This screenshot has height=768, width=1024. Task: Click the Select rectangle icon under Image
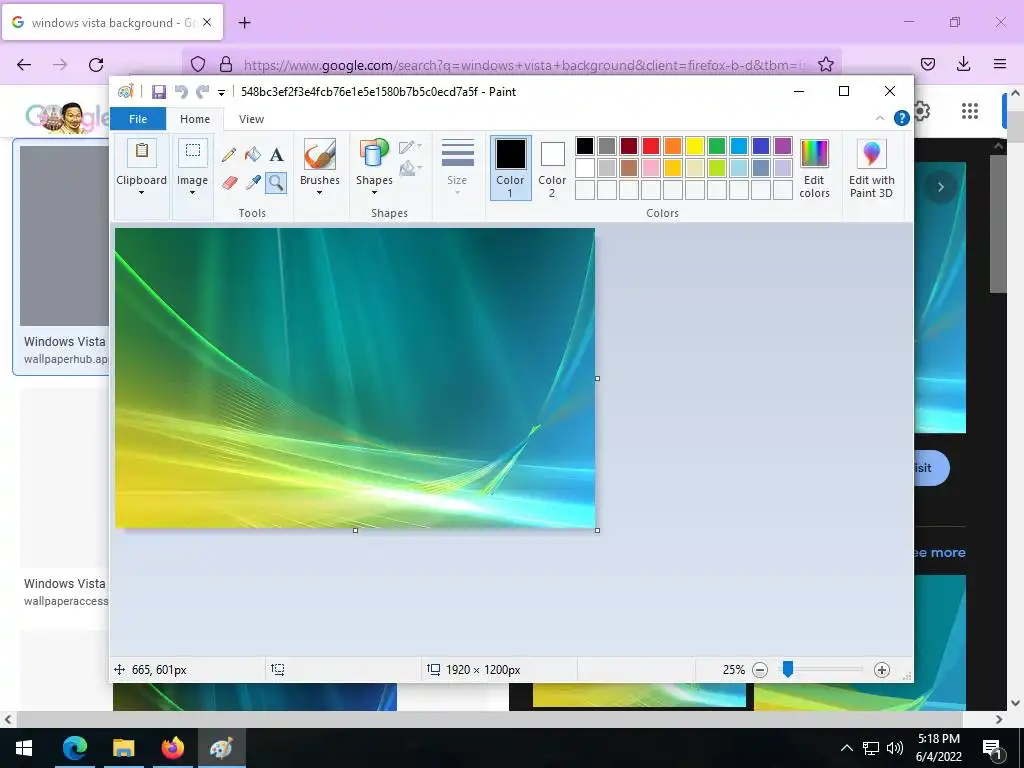pos(193,153)
